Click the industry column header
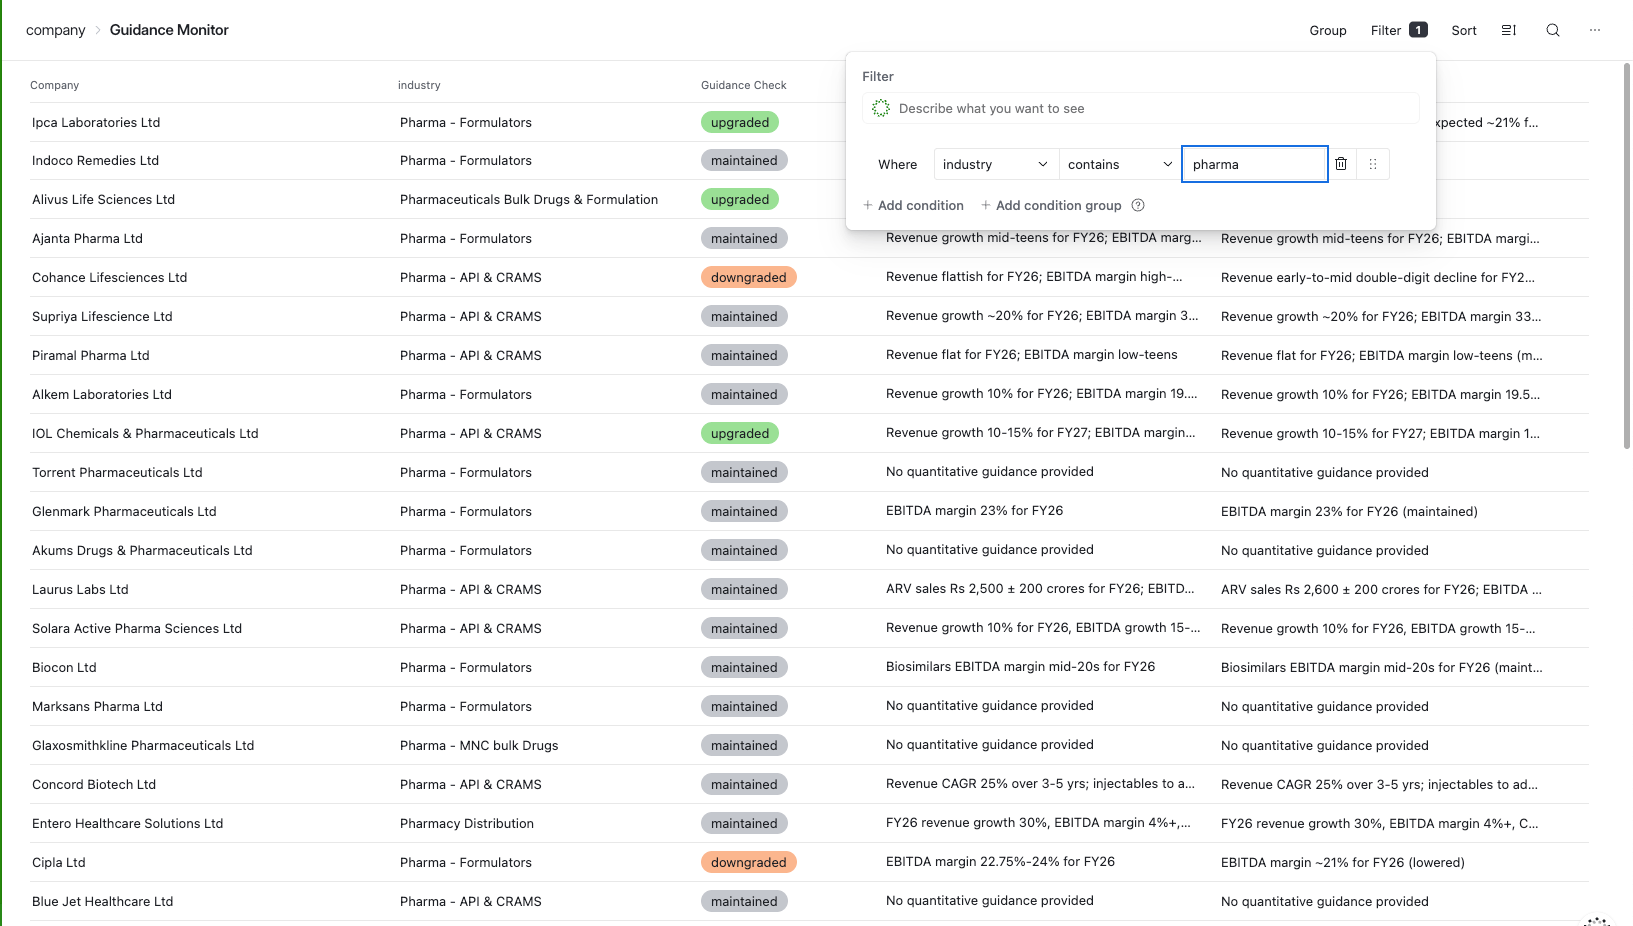Viewport: 1633px width, 926px height. [419, 85]
